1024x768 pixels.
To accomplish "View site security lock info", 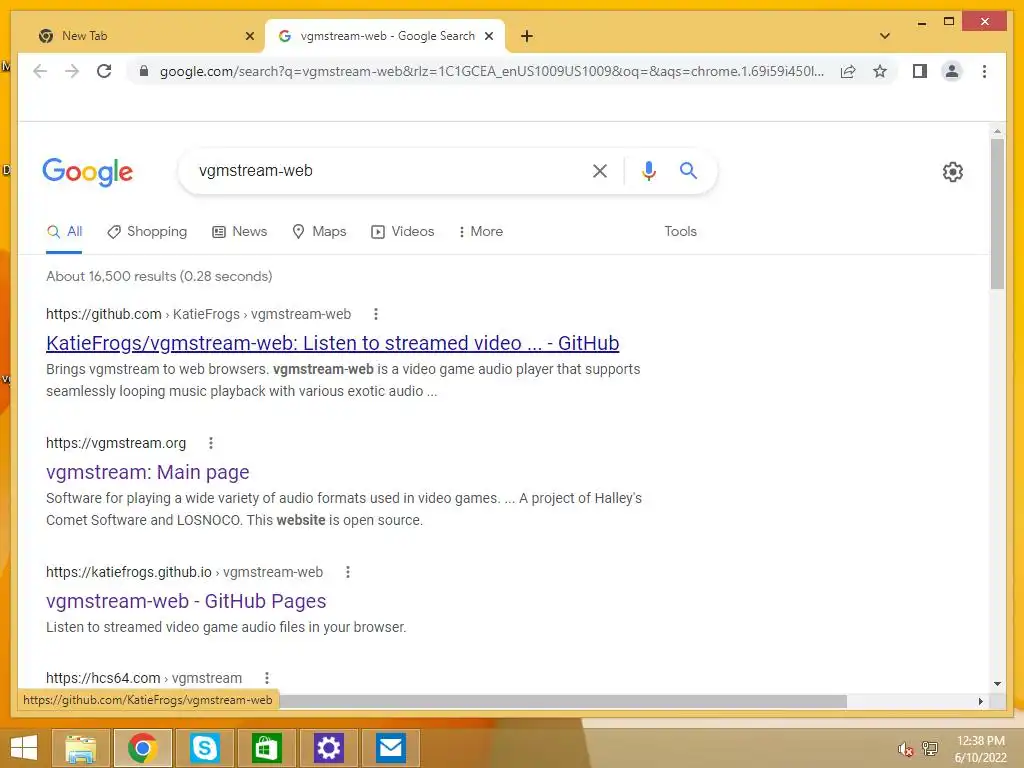I will point(144,71).
